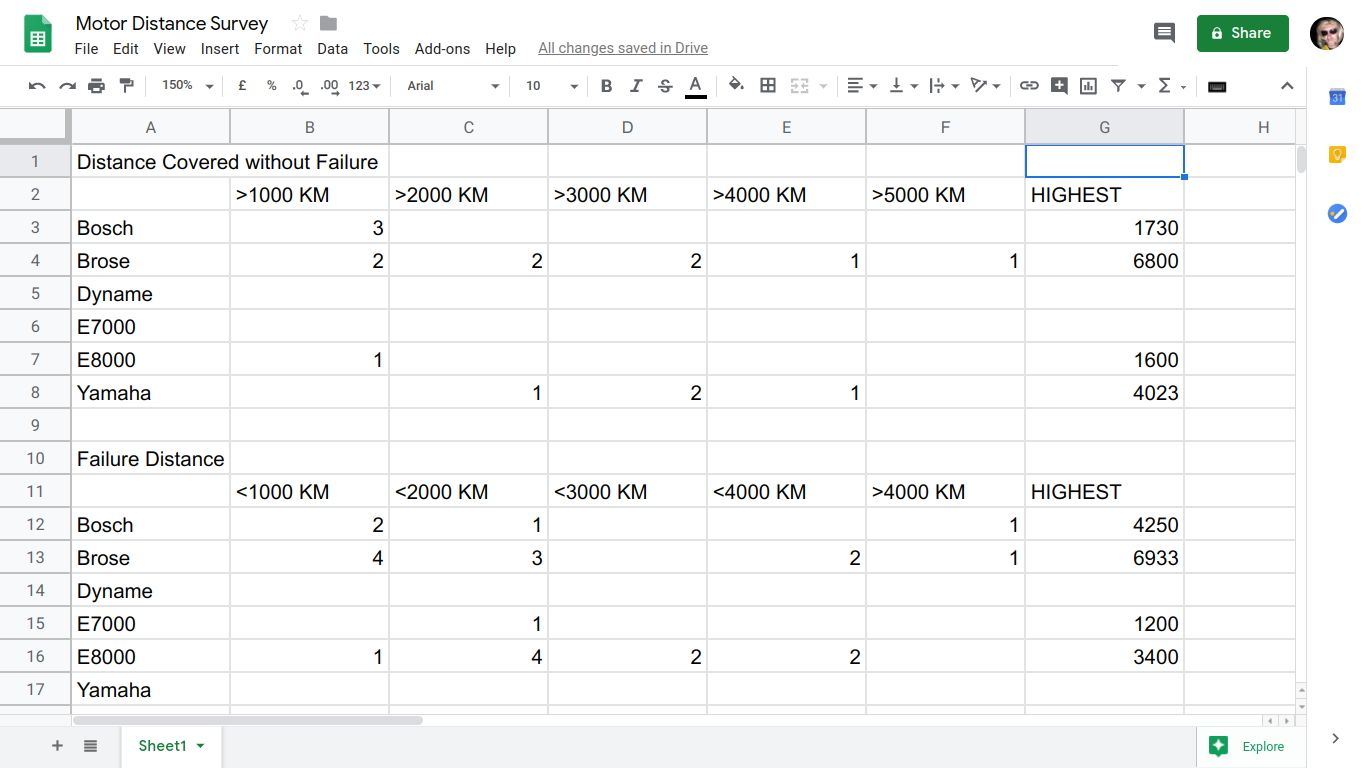Viewport: 1365px width, 768px height.
Task: Insert a link
Action: point(1029,86)
